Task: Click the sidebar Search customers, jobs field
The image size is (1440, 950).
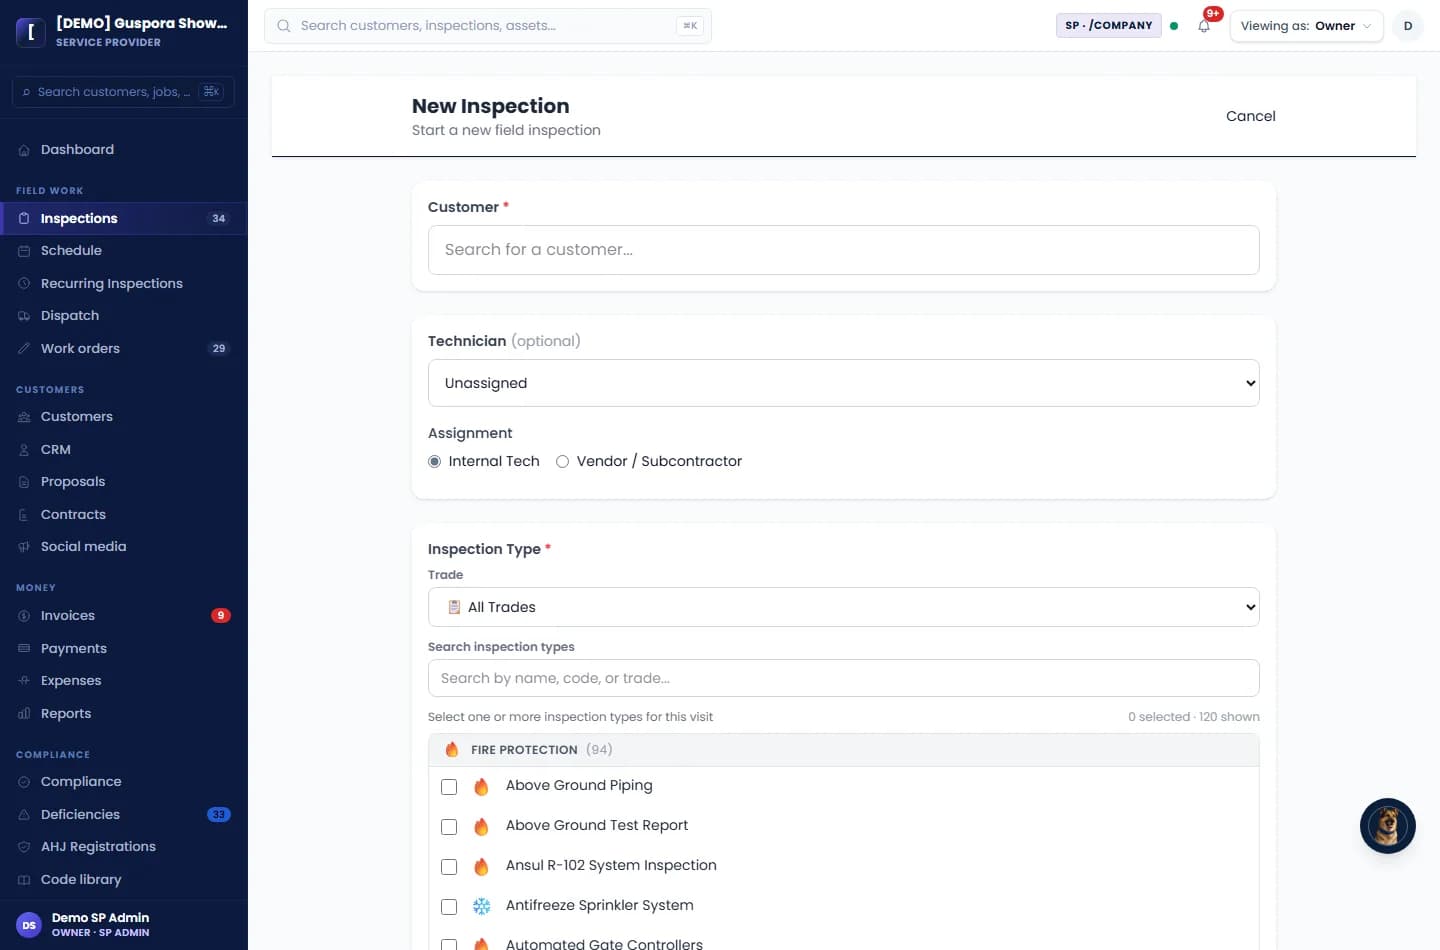Action: tap(123, 92)
